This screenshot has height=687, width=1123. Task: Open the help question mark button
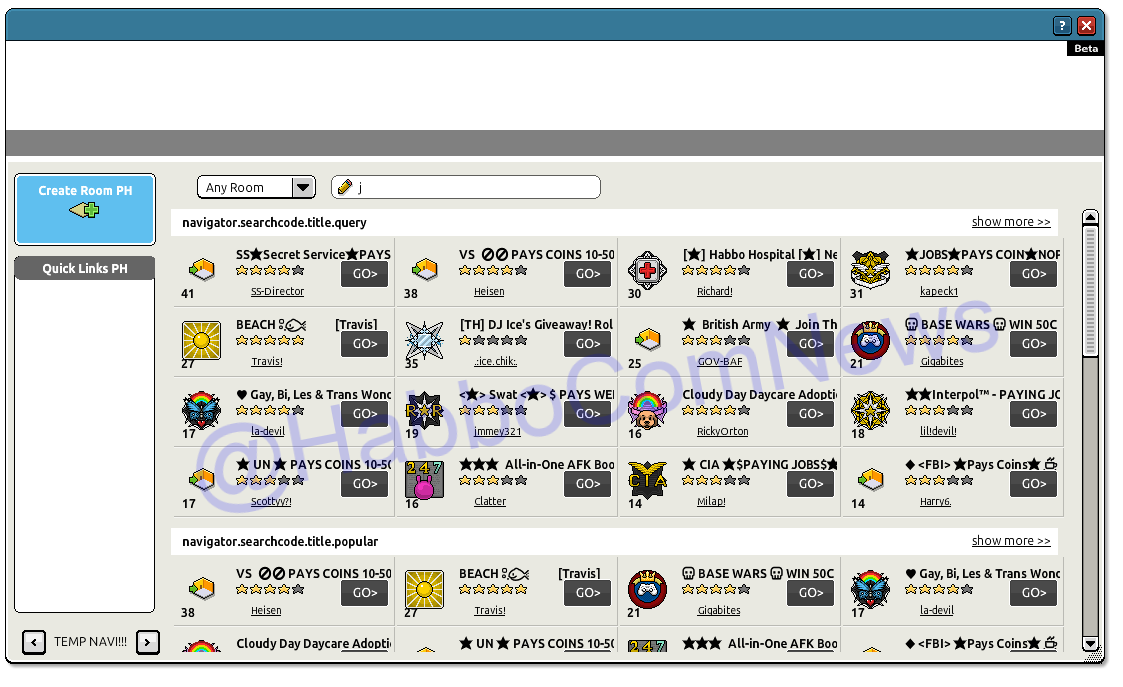[x=1062, y=26]
